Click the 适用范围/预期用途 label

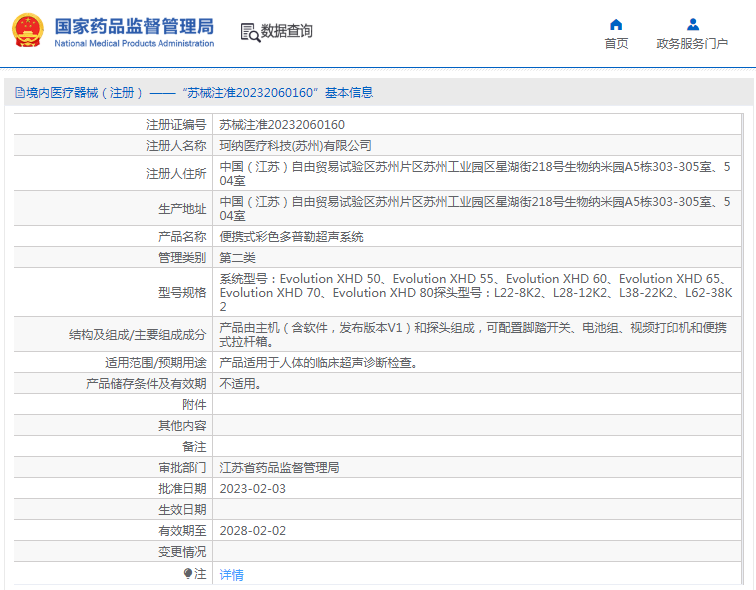point(156,362)
